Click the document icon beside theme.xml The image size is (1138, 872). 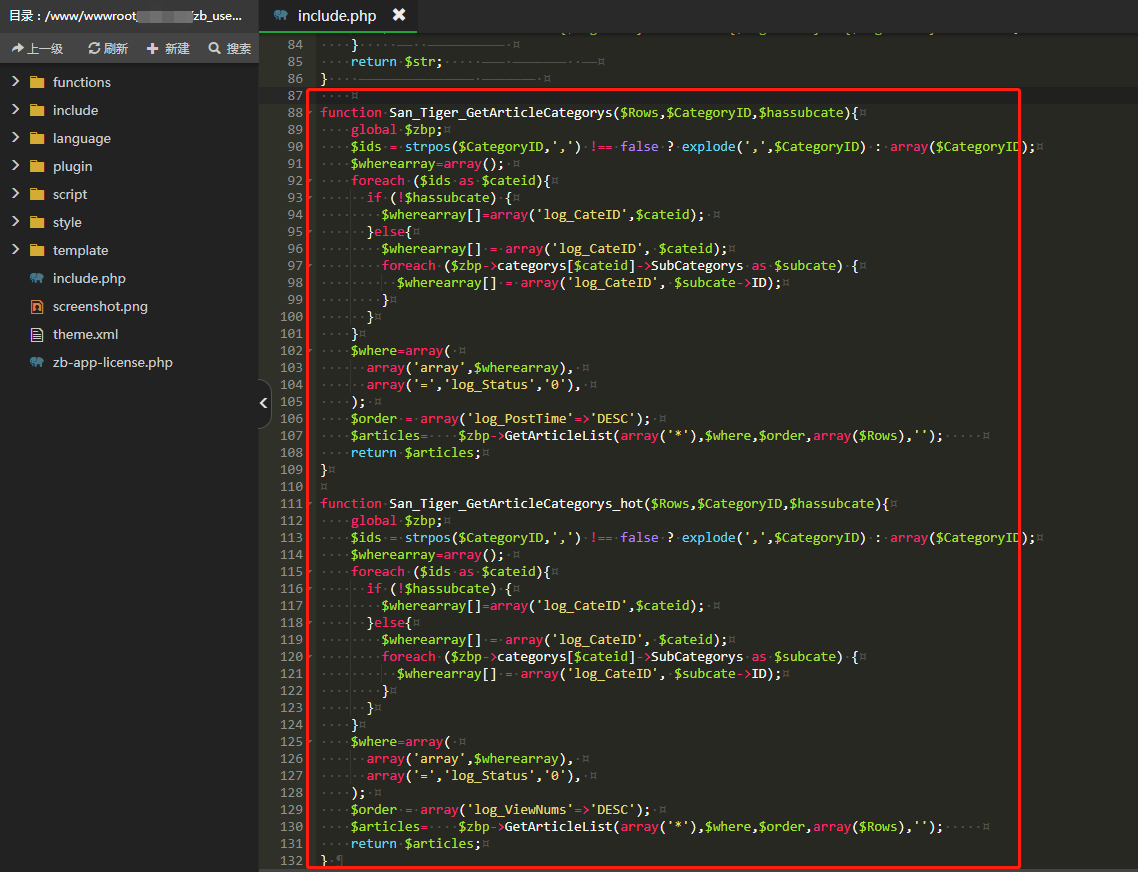(x=37, y=335)
